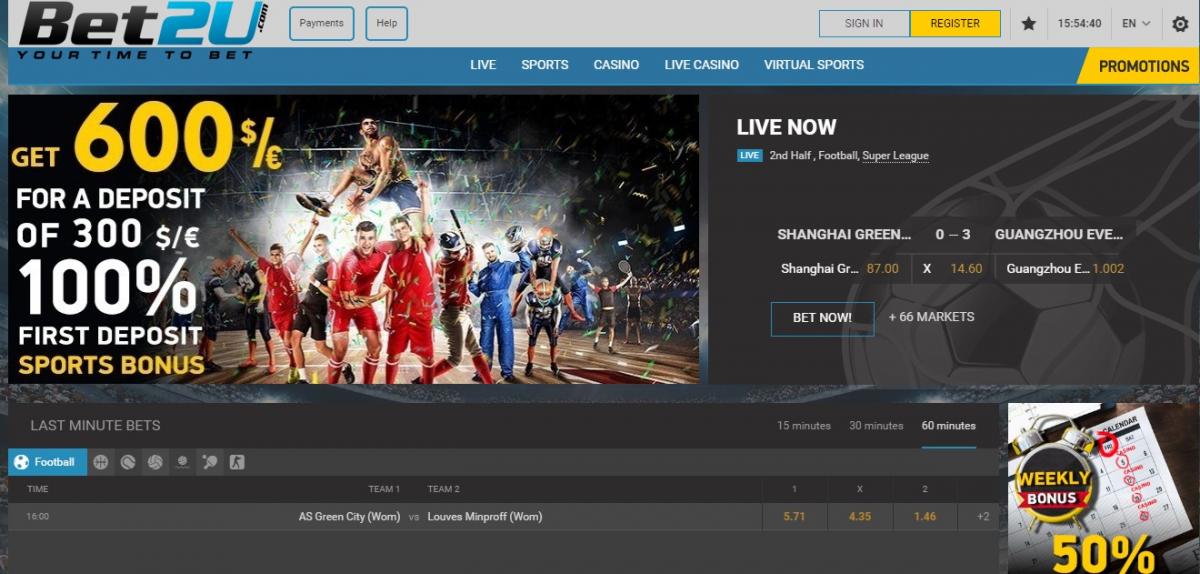Open the Help button

[386, 23]
